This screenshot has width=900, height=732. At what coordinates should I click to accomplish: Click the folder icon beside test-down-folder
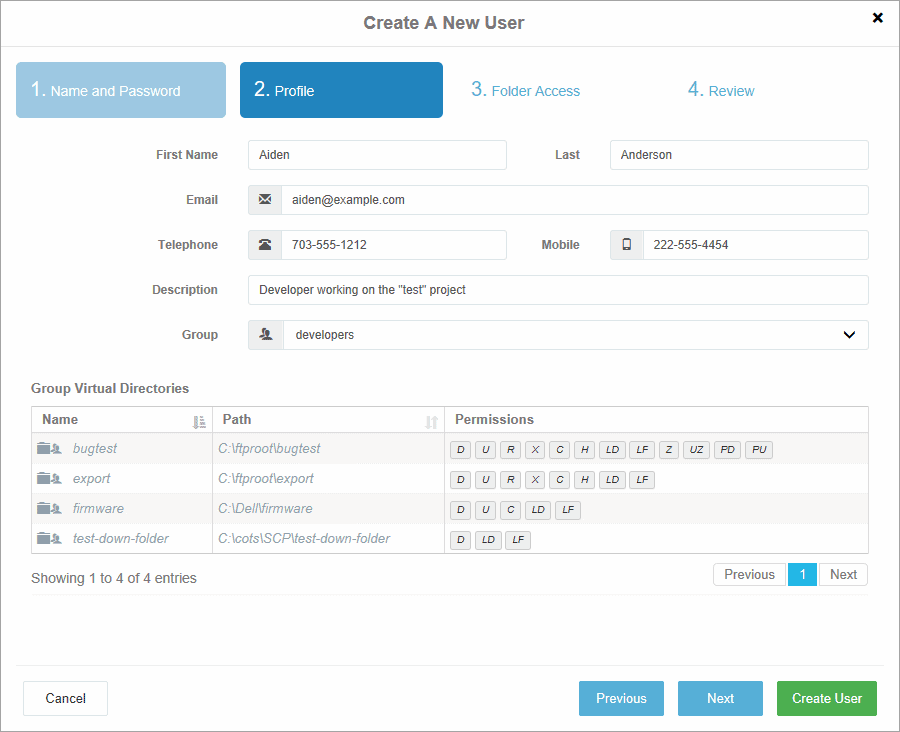point(48,539)
